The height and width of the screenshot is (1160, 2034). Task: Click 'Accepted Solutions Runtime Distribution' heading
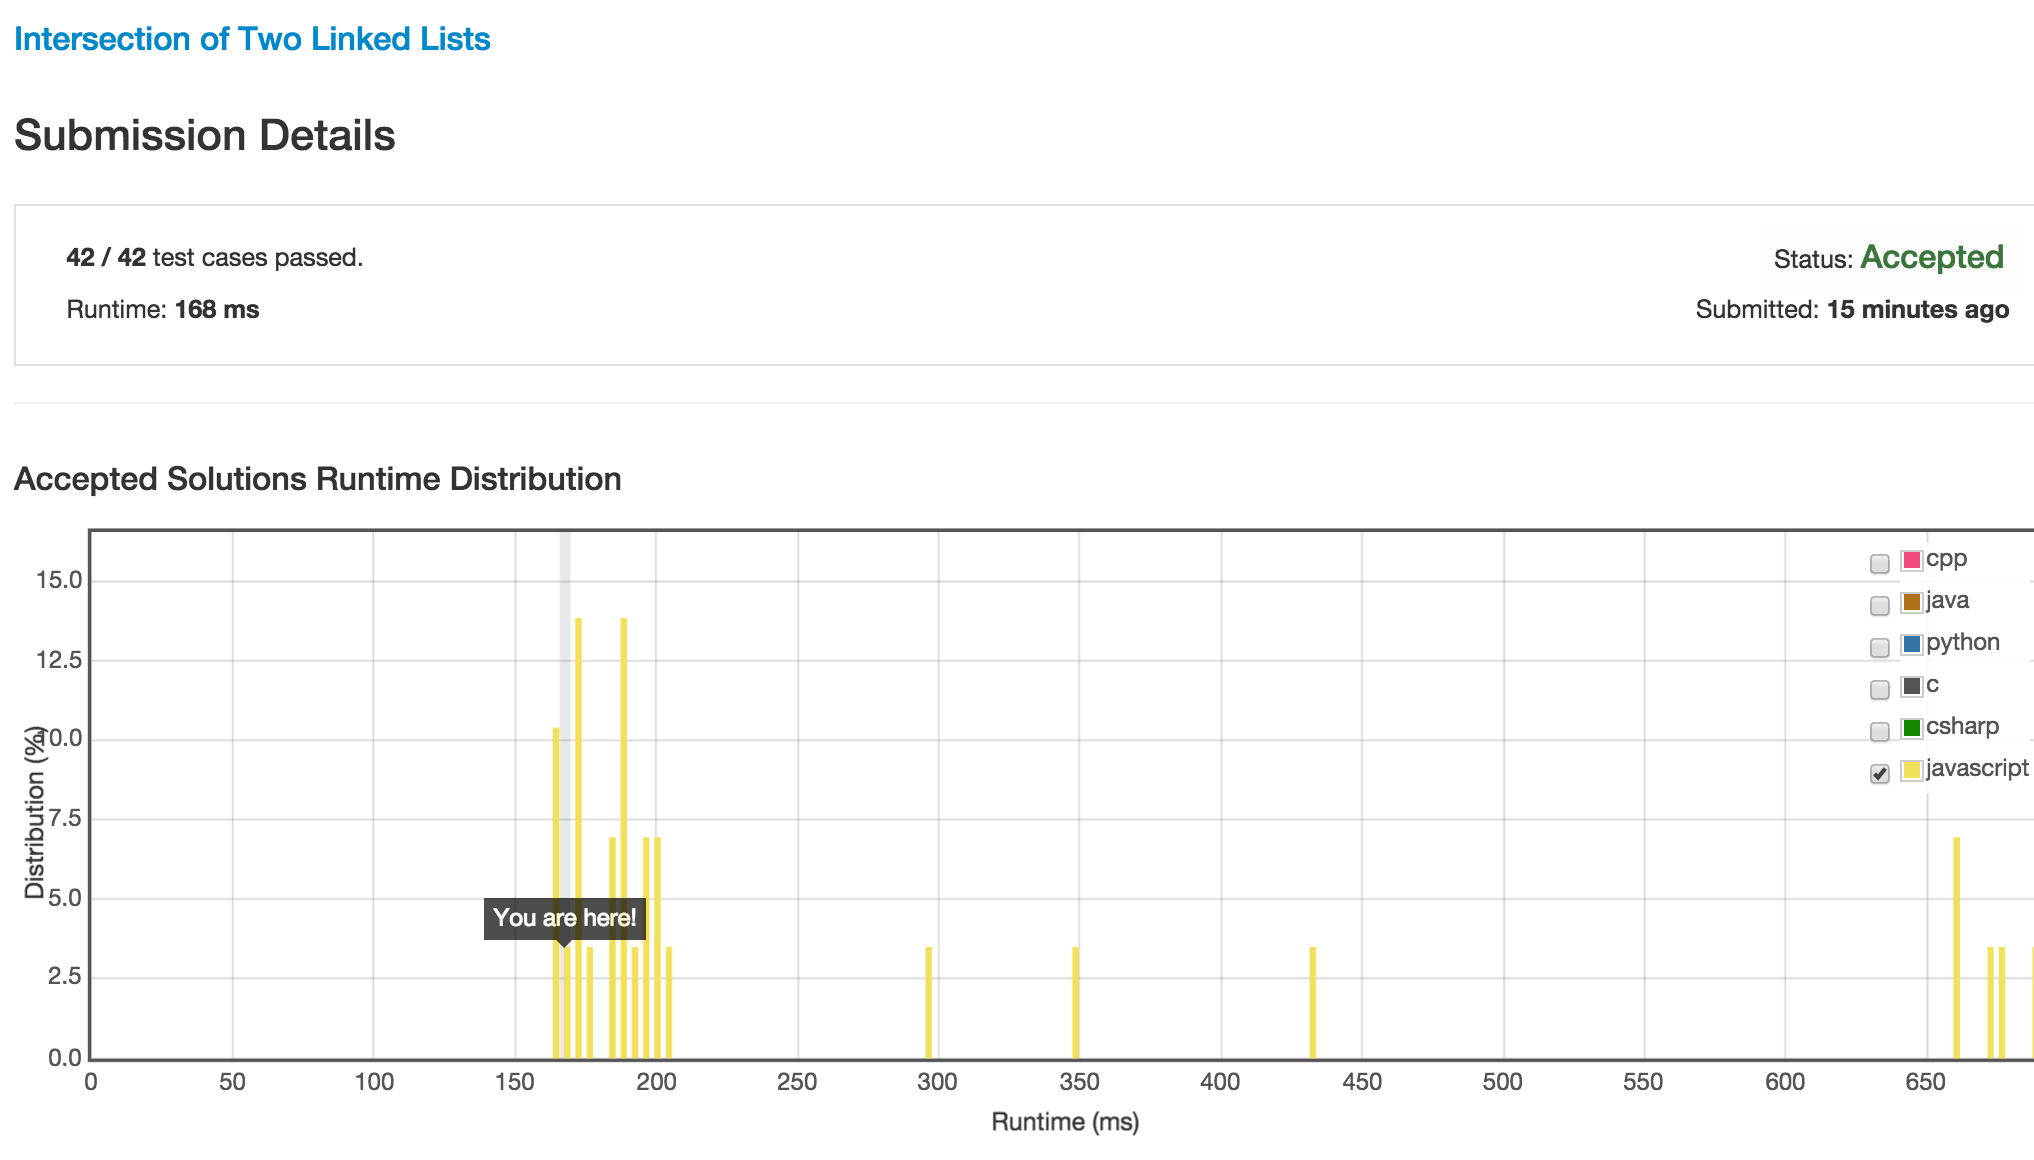[318, 479]
